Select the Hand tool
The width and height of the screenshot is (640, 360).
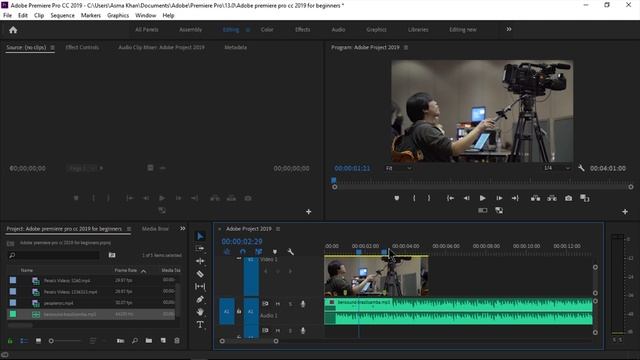pyautogui.click(x=200, y=312)
